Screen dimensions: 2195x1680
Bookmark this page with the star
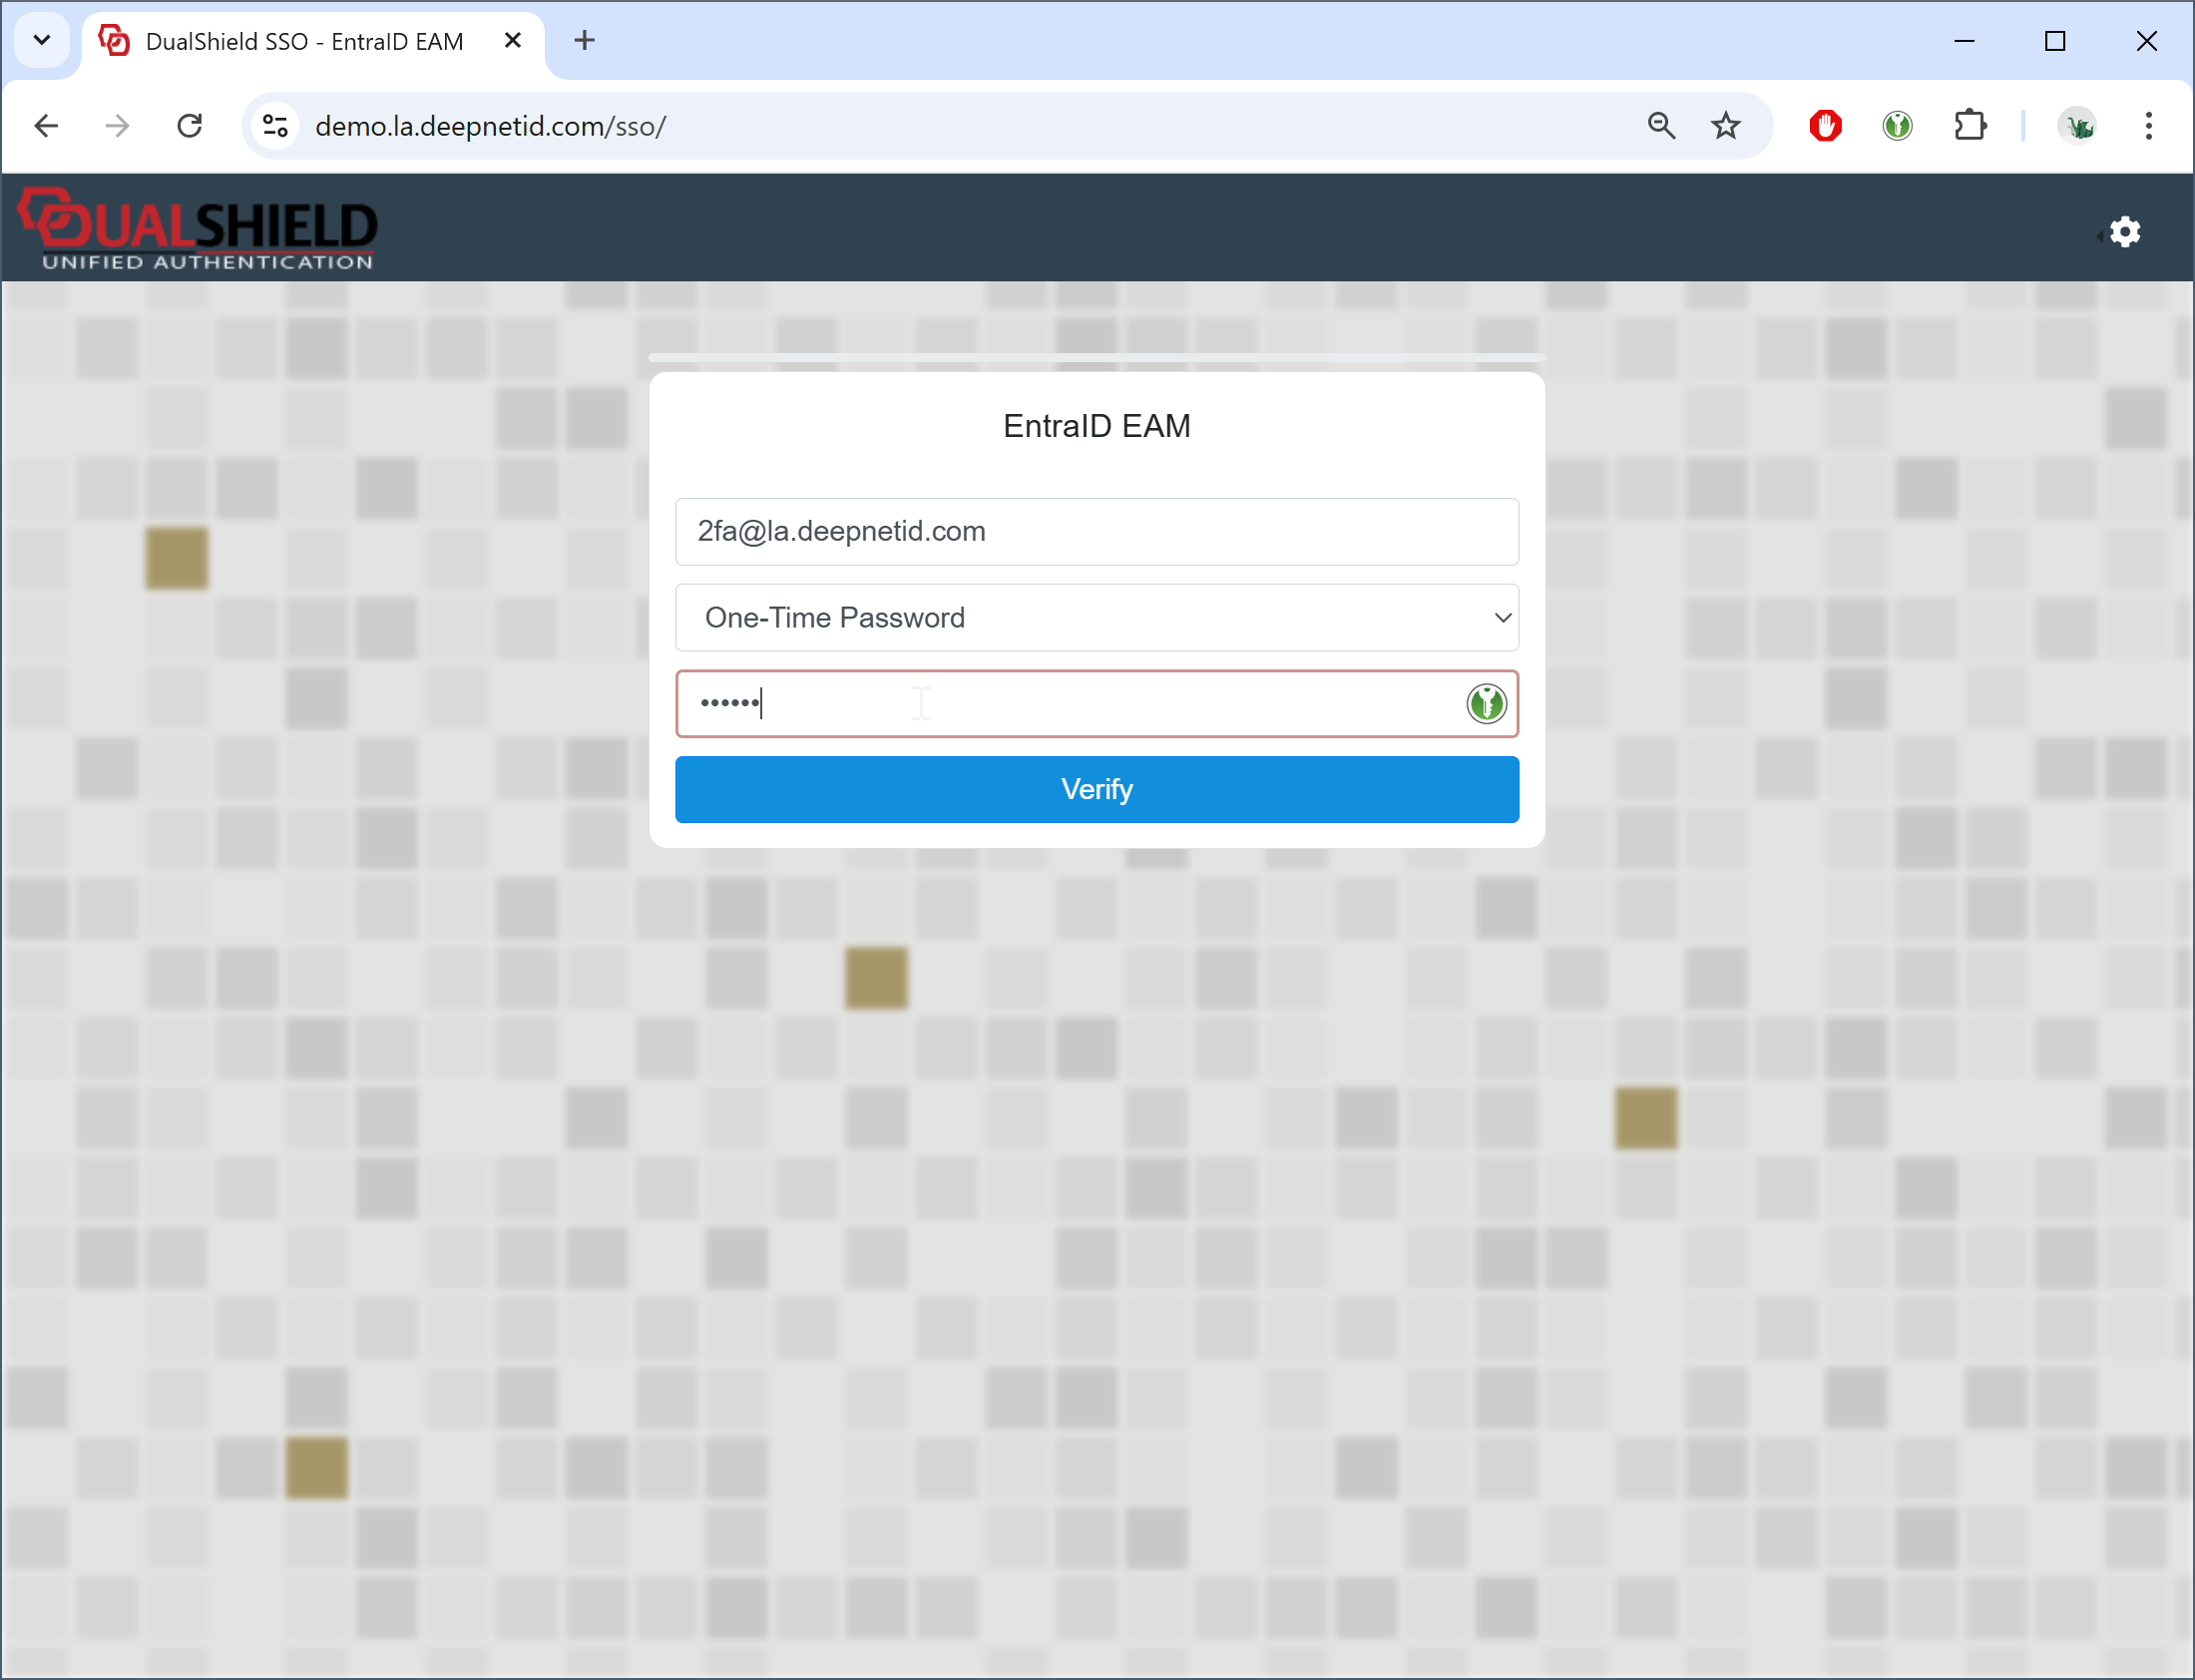1725,126
